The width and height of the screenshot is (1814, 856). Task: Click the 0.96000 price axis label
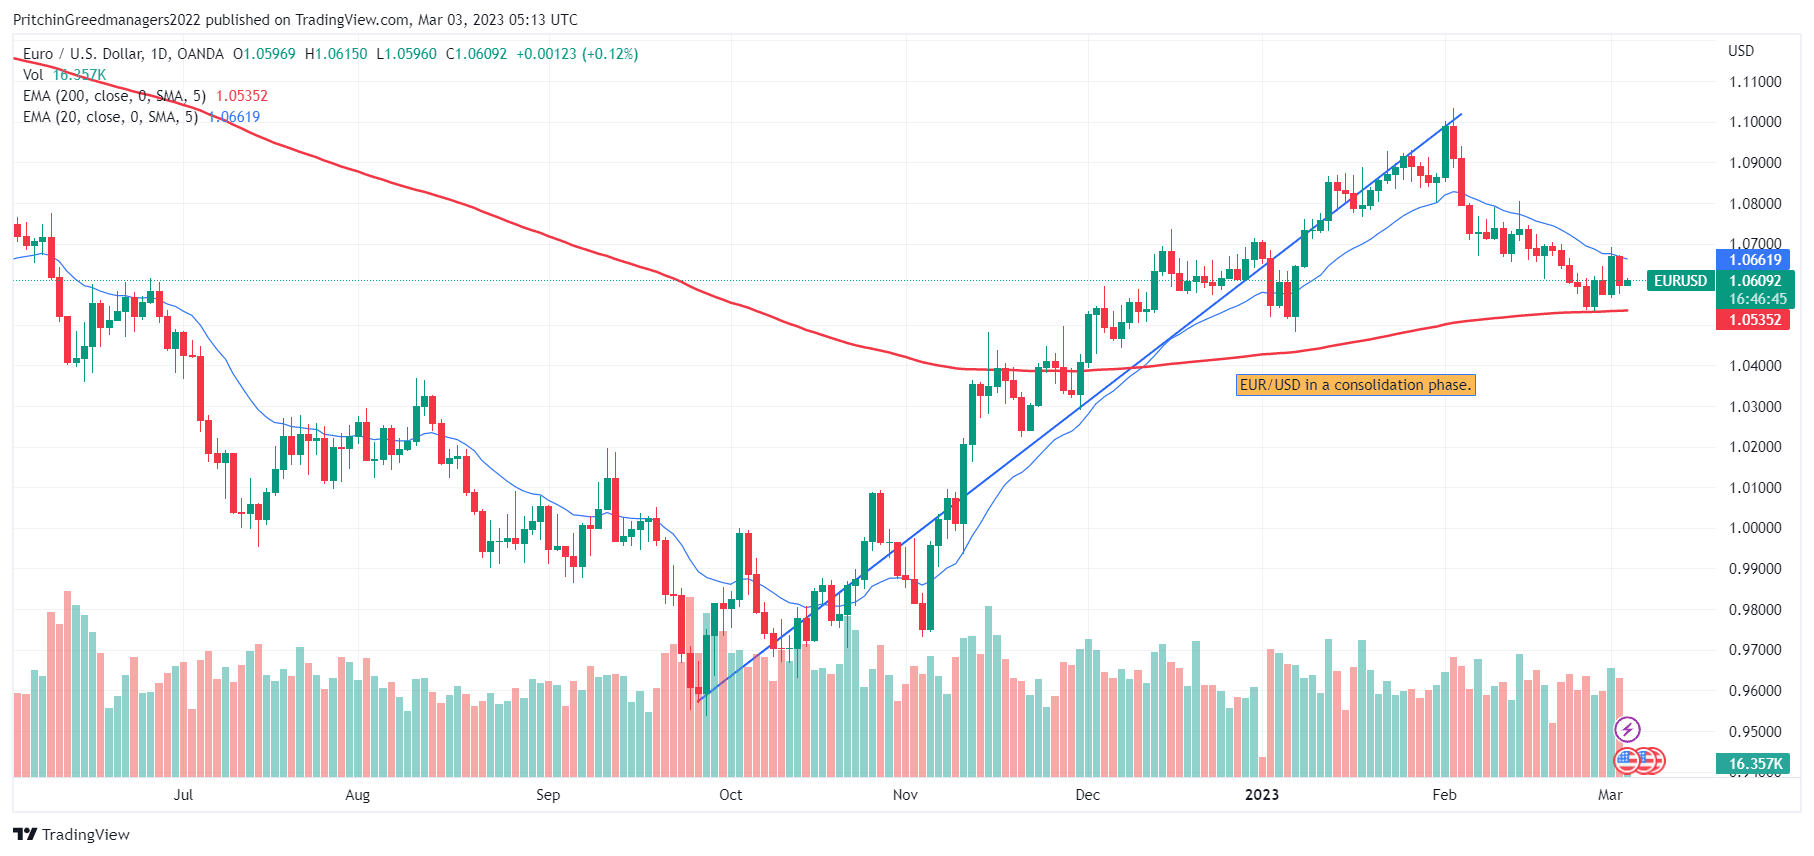[x=1755, y=691]
